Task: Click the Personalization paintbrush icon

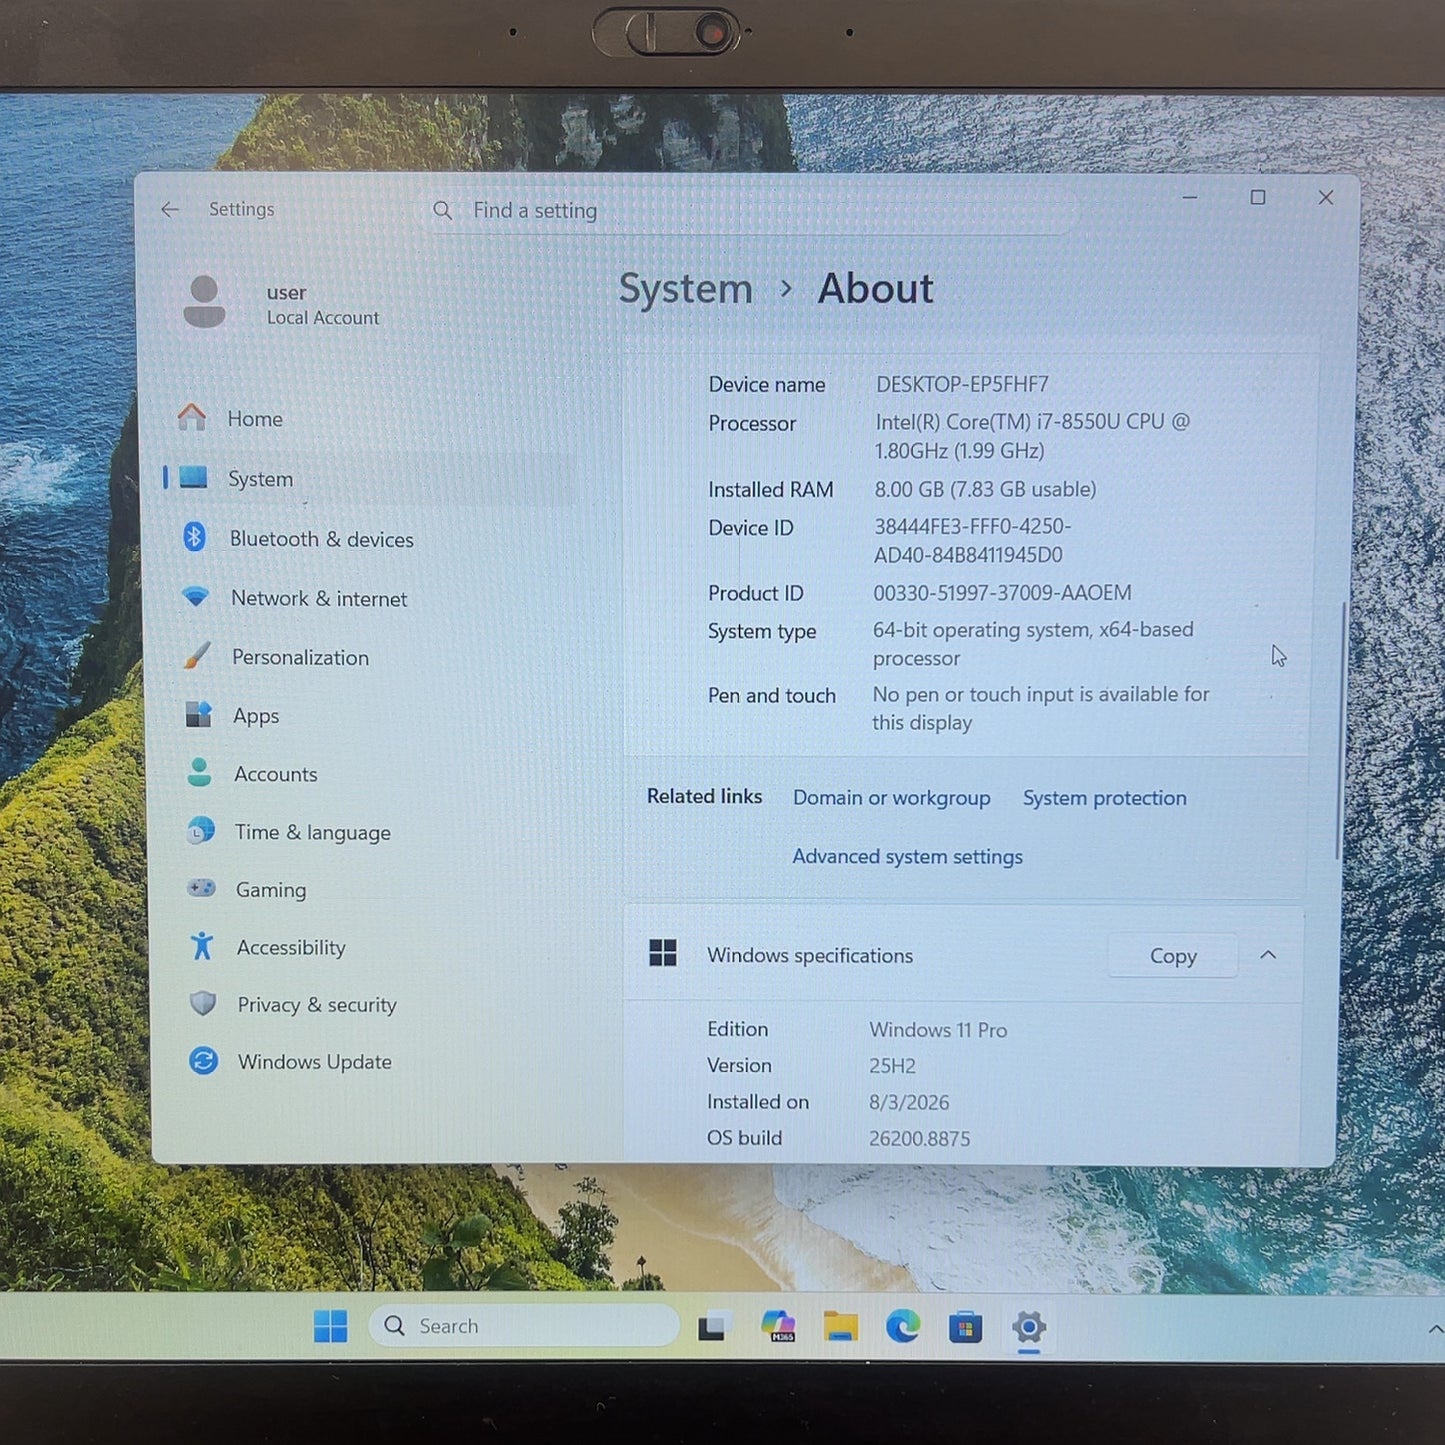Action: [x=197, y=656]
